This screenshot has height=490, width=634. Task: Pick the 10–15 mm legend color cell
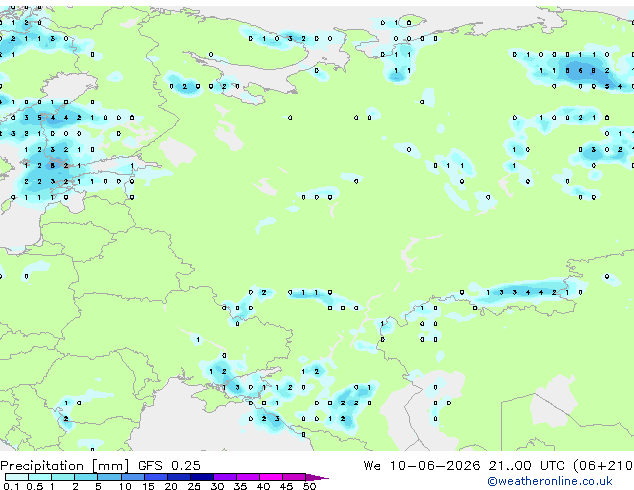click(x=133, y=477)
